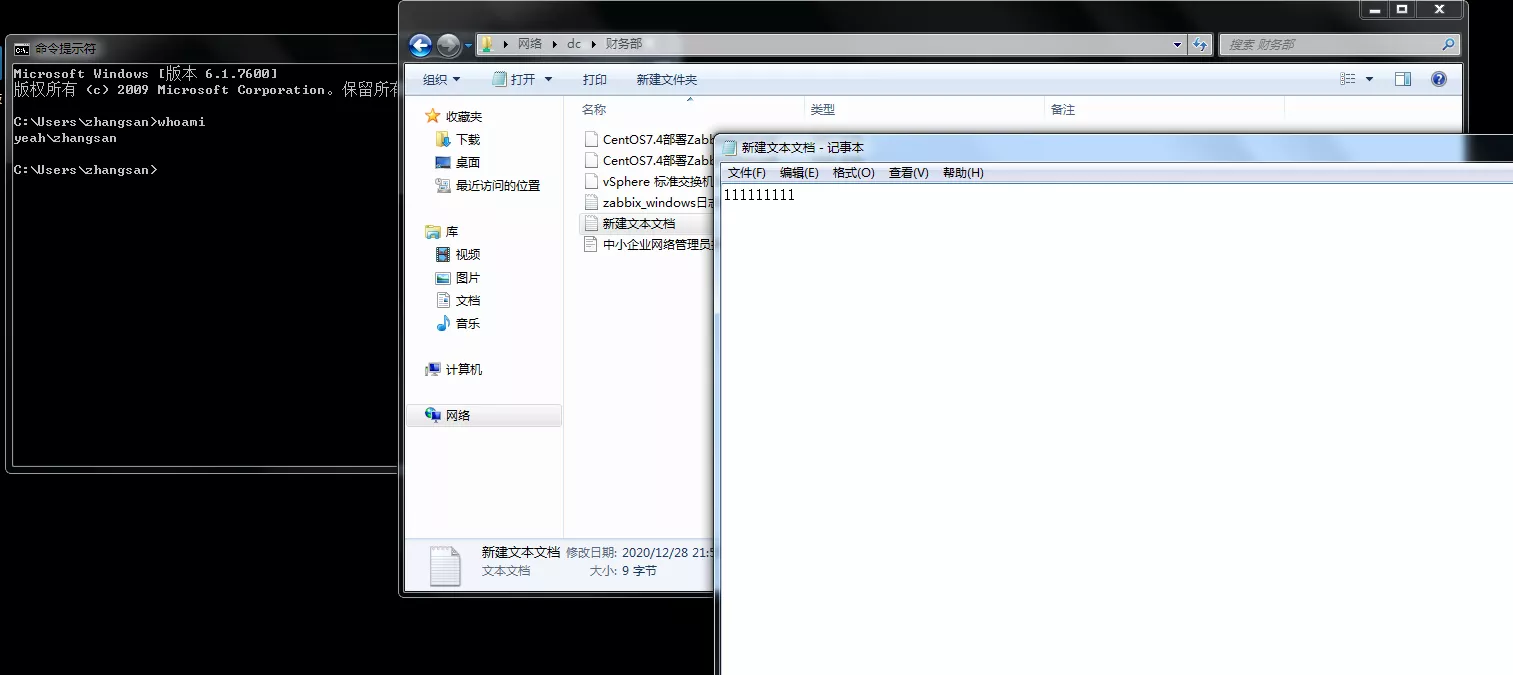Open 桌面 in the navigation pane
Image resolution: width=1513 pixels, height=675 pixels.
[x=467, y=162]
